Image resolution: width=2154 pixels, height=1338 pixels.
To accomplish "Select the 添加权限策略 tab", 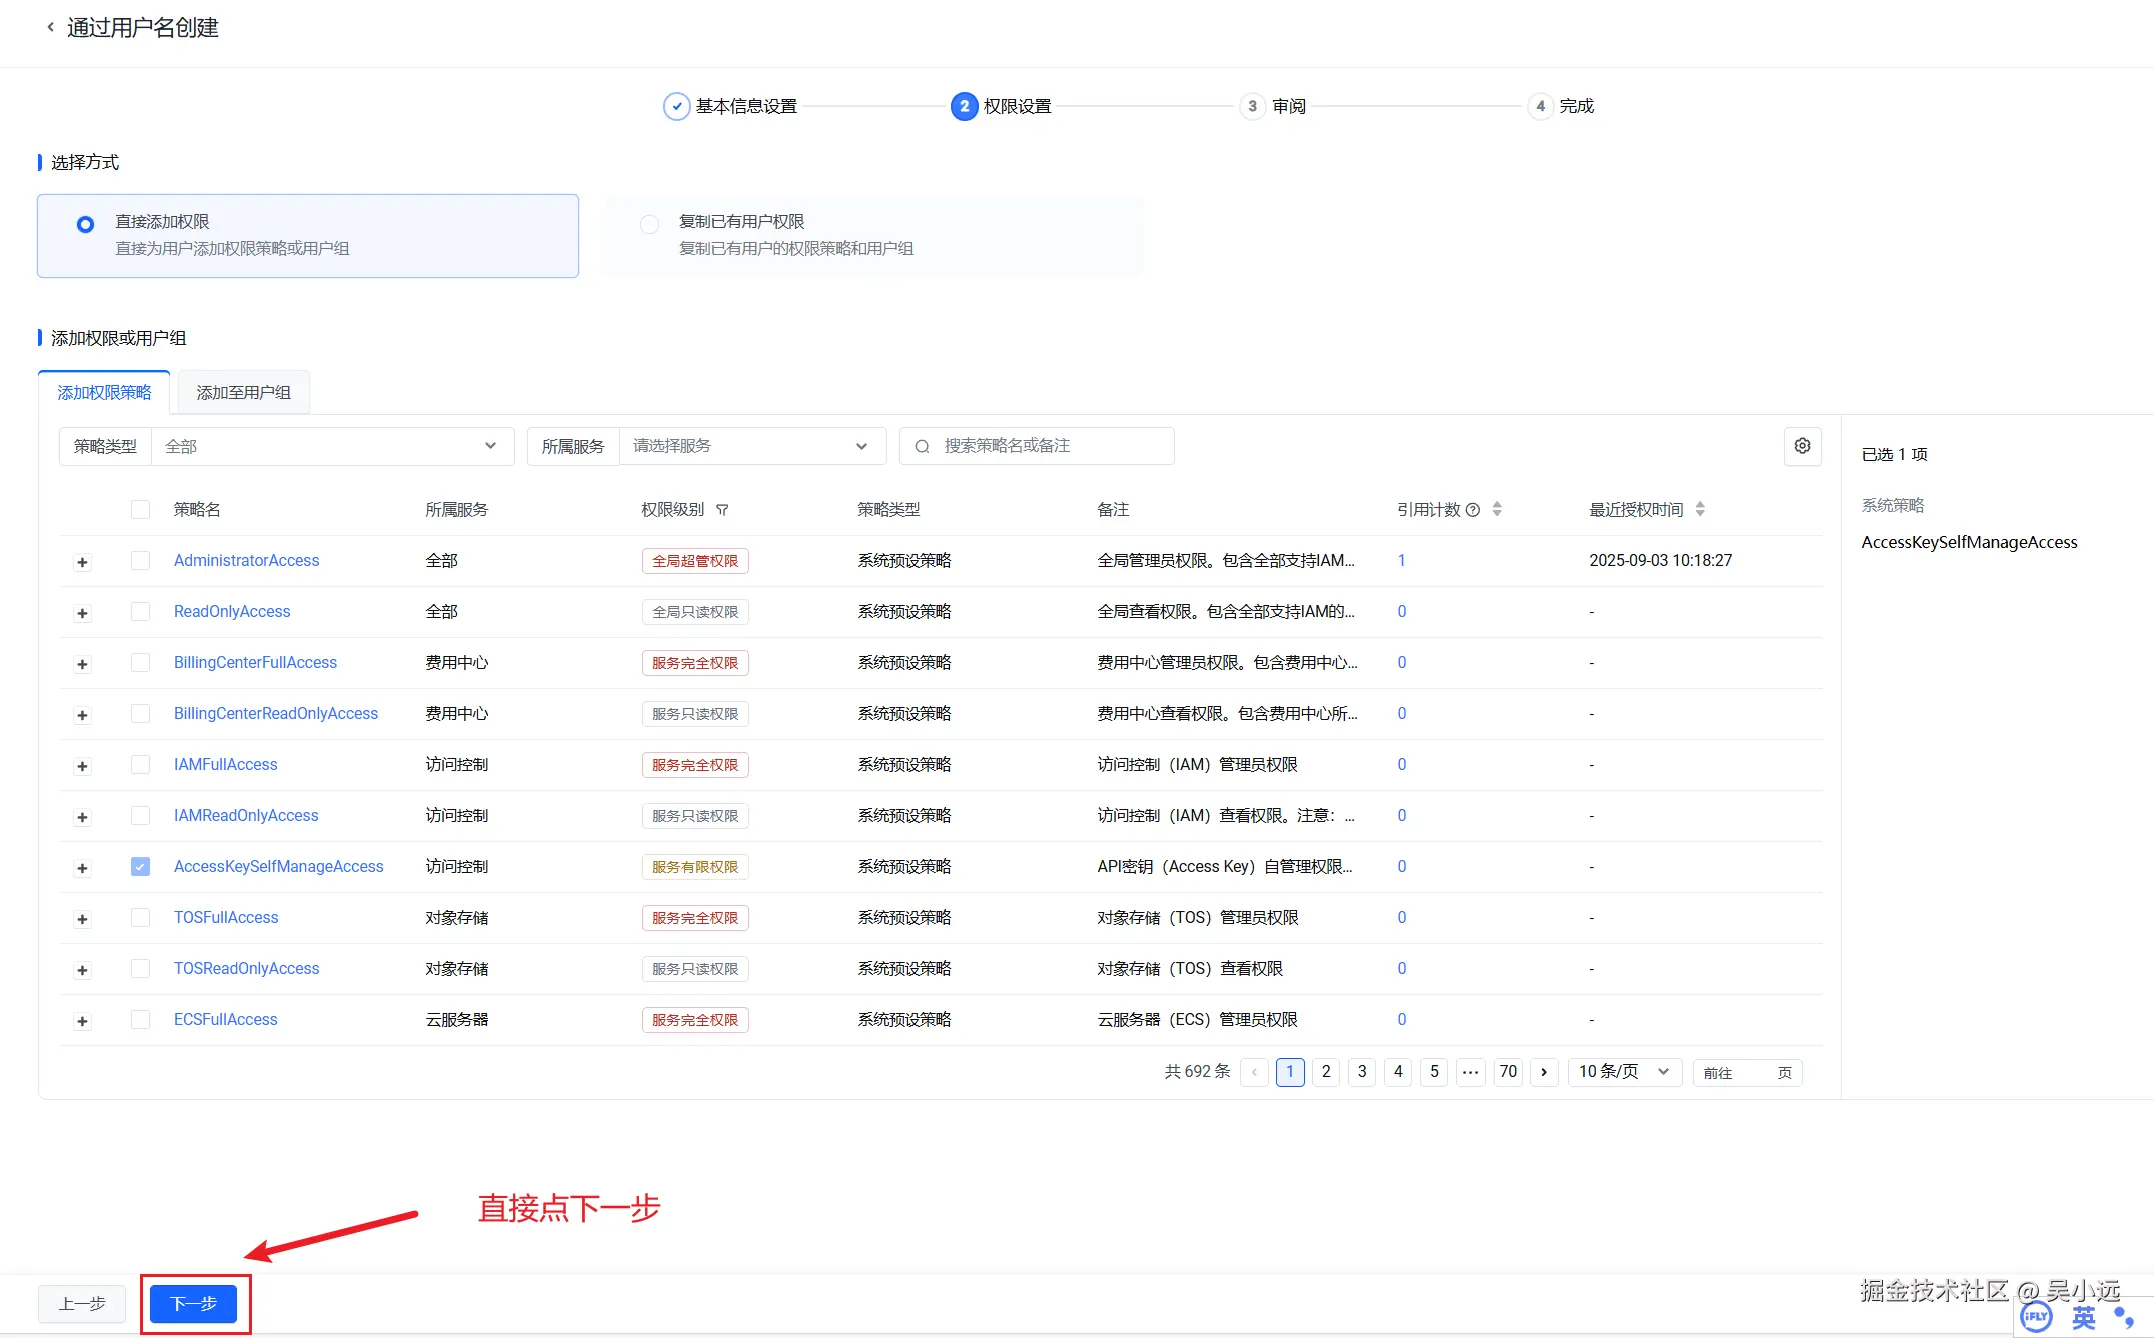I will coord(104,393).
